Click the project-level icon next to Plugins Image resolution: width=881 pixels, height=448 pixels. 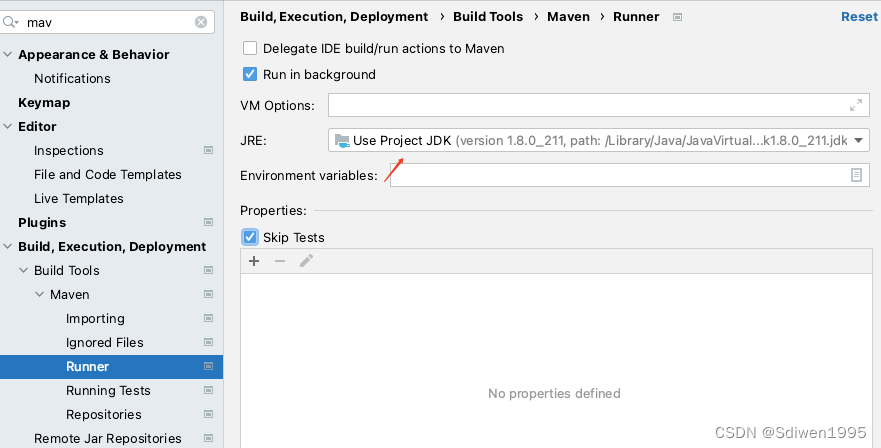point(208,223)
